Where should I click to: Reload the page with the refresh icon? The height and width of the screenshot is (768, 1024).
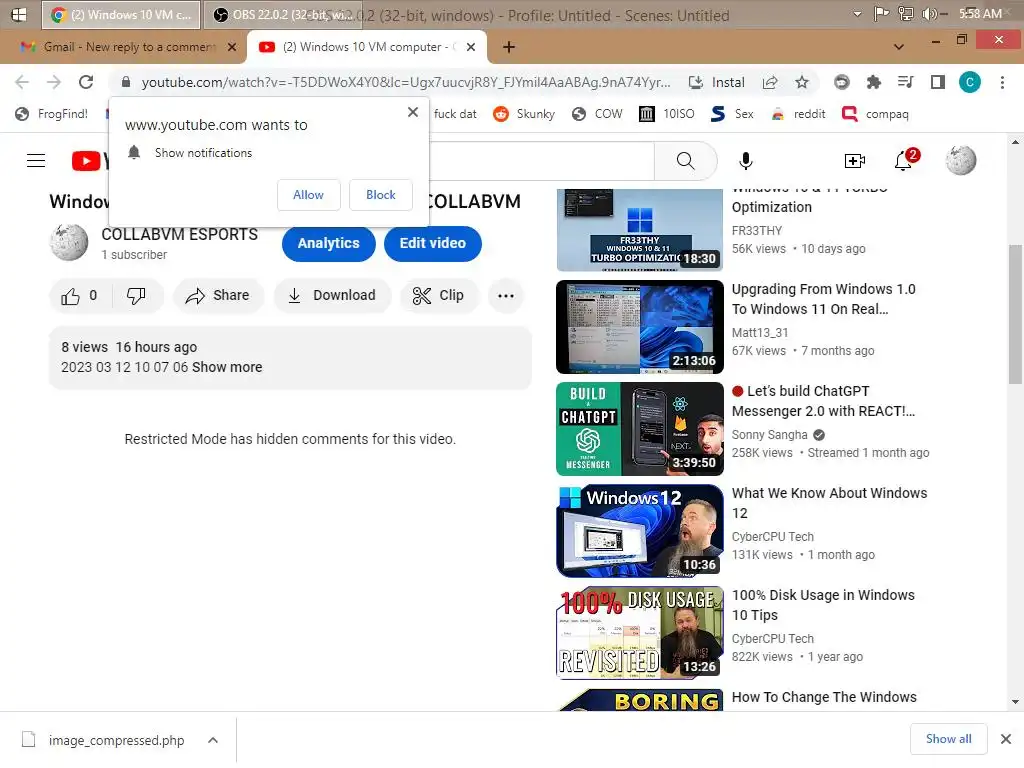pos(86,82)
